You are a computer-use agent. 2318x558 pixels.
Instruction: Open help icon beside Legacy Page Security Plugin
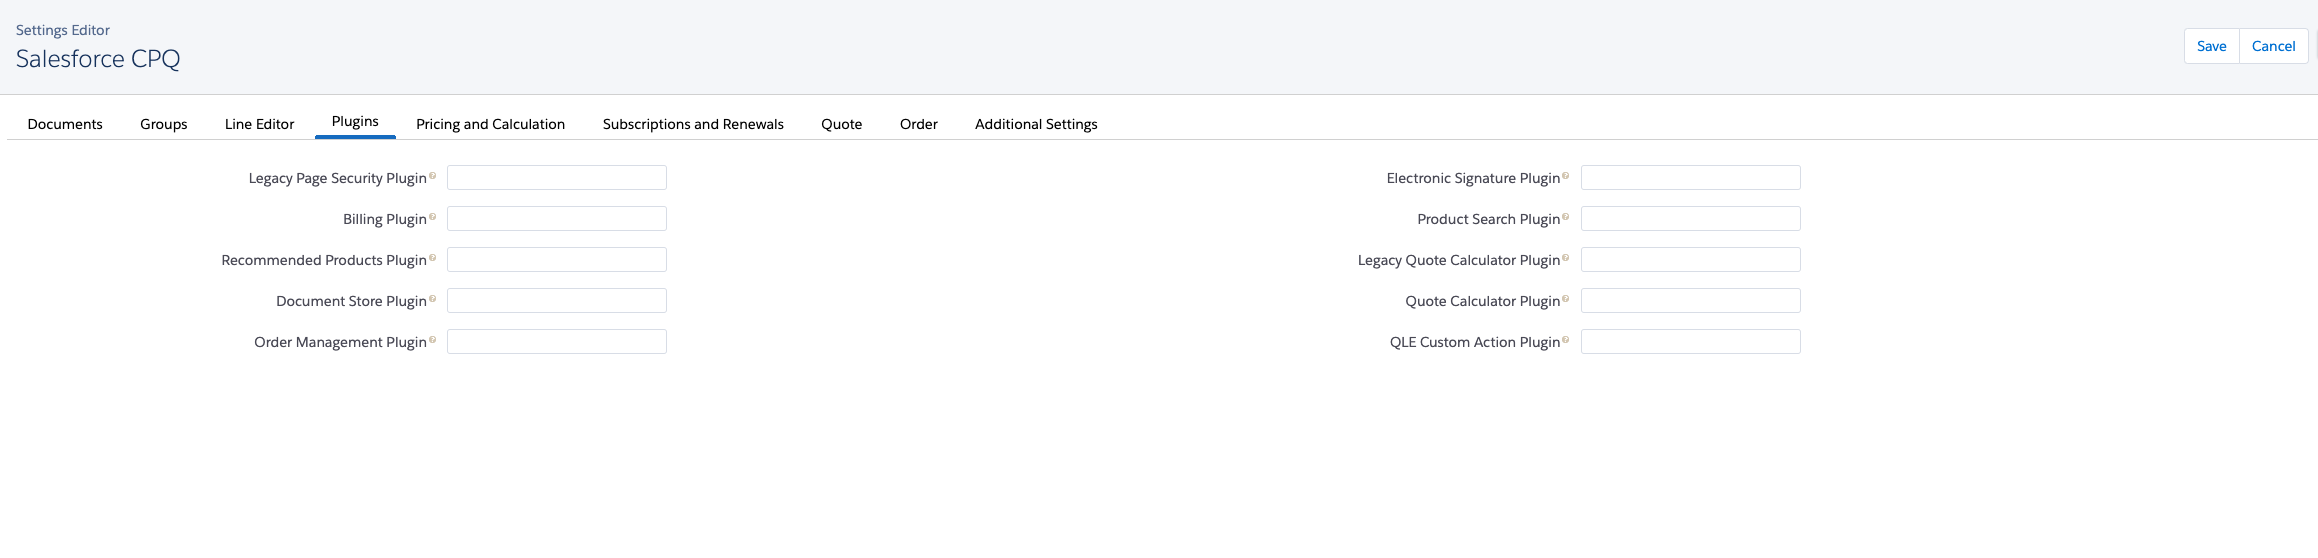432,176
